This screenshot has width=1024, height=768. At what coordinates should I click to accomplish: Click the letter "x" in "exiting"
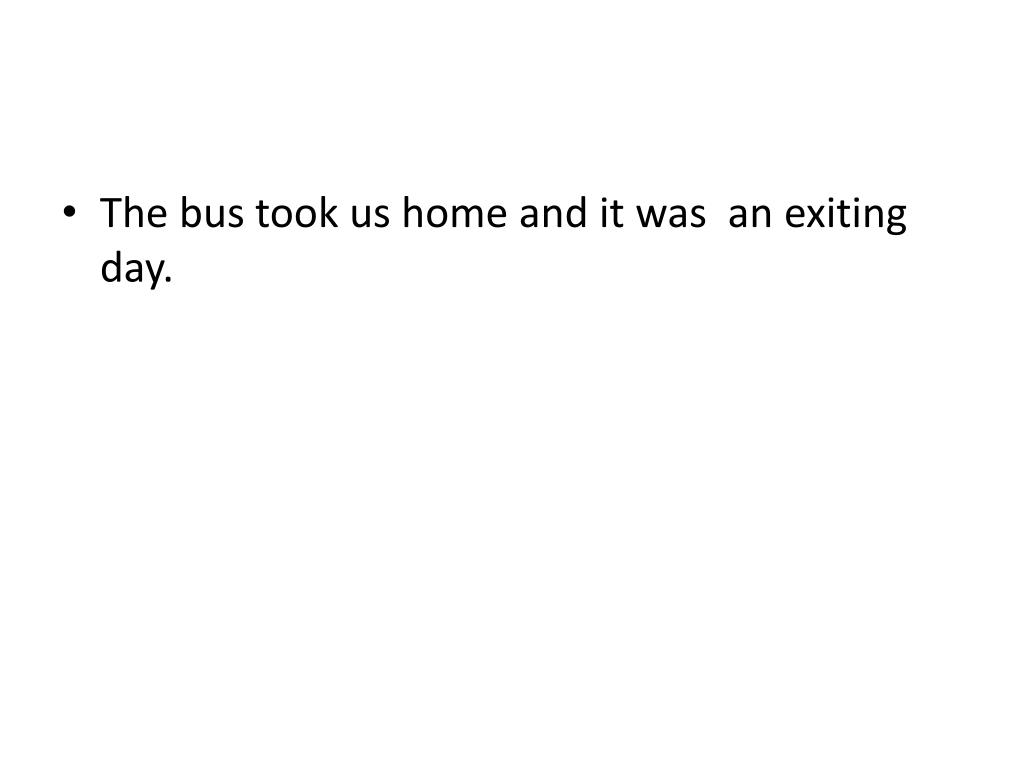click(817, 217)
